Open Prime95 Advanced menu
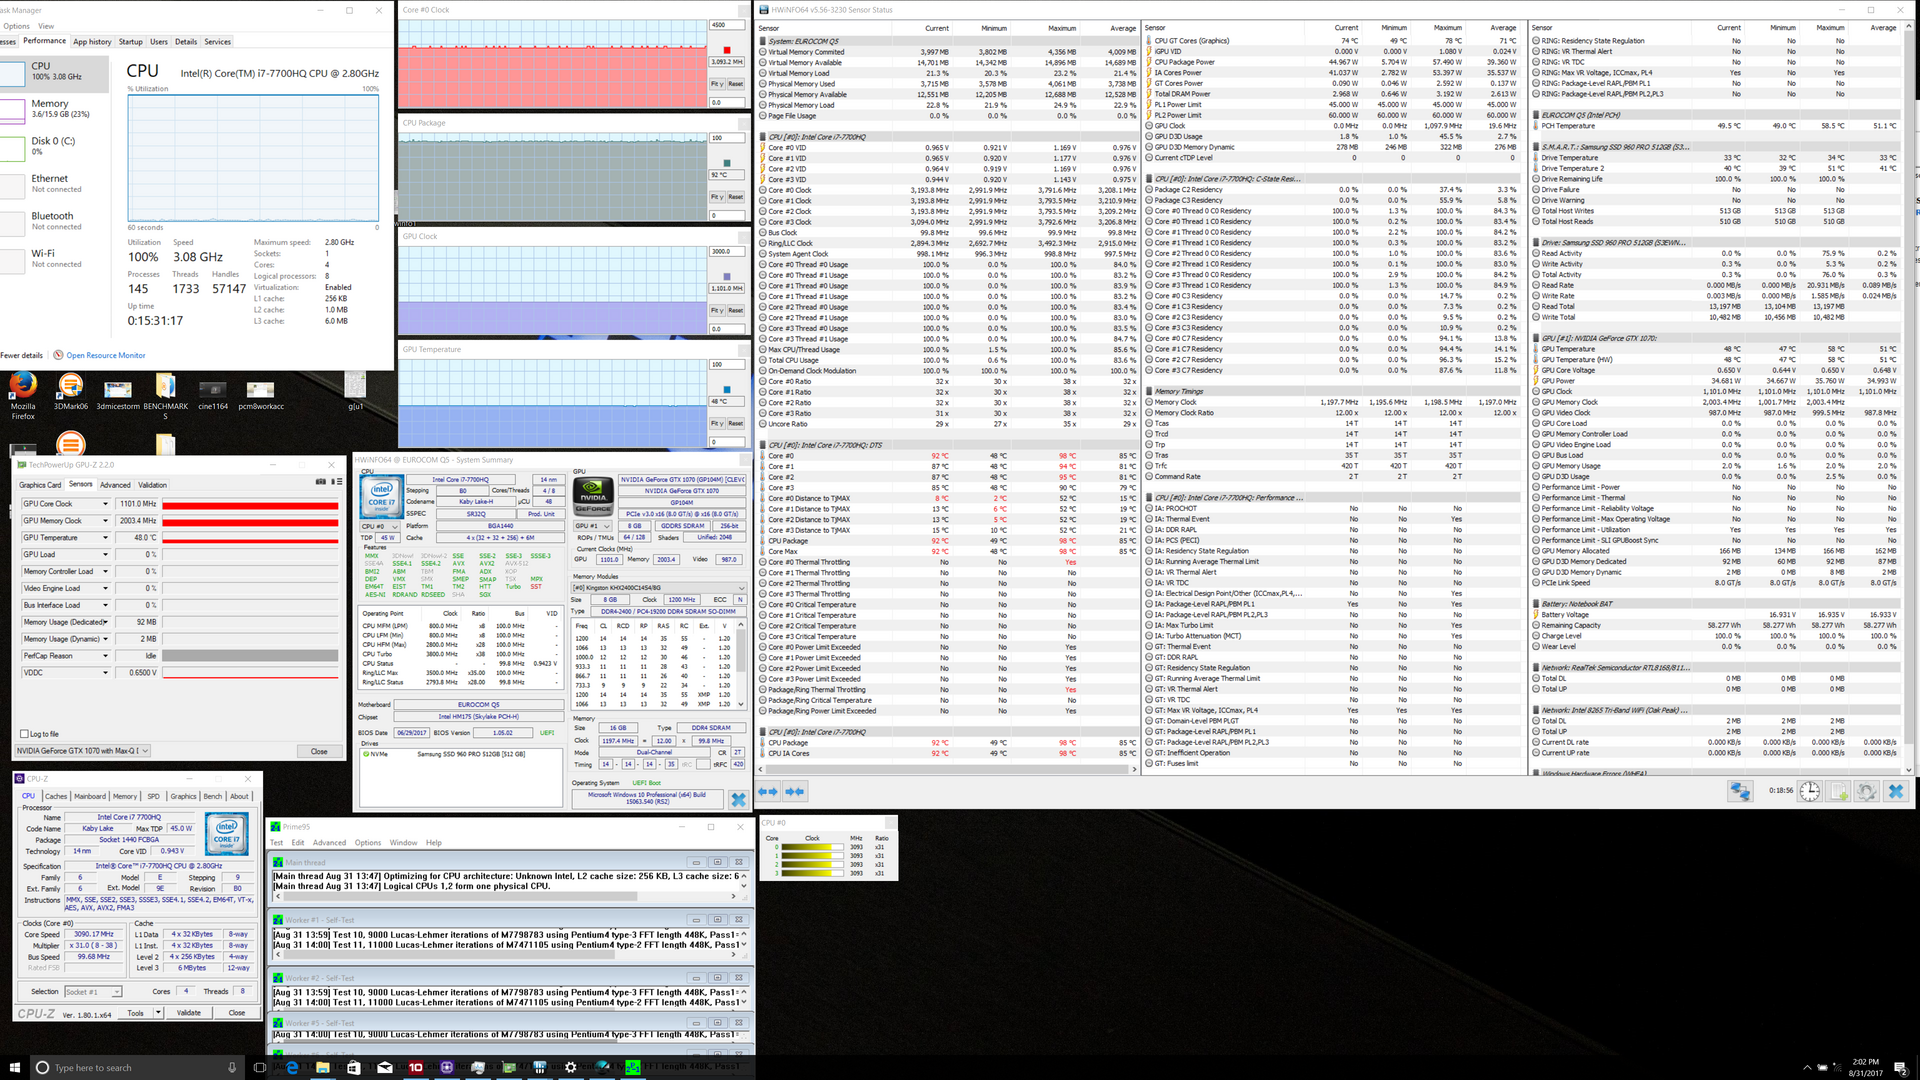The height and width of the screenshot is (1080, 1920). 329,843
